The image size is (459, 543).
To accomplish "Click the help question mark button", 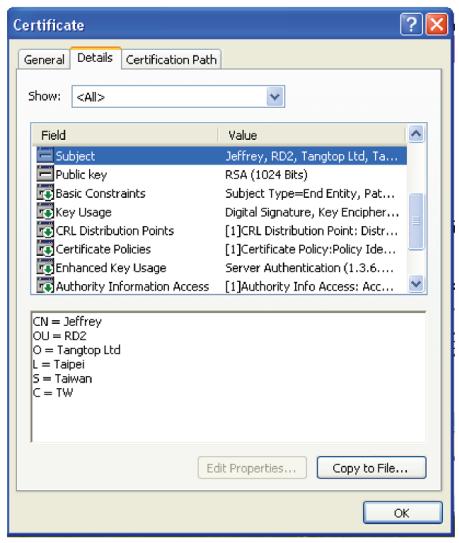I will pyautogui.click(x=411, y=25).
